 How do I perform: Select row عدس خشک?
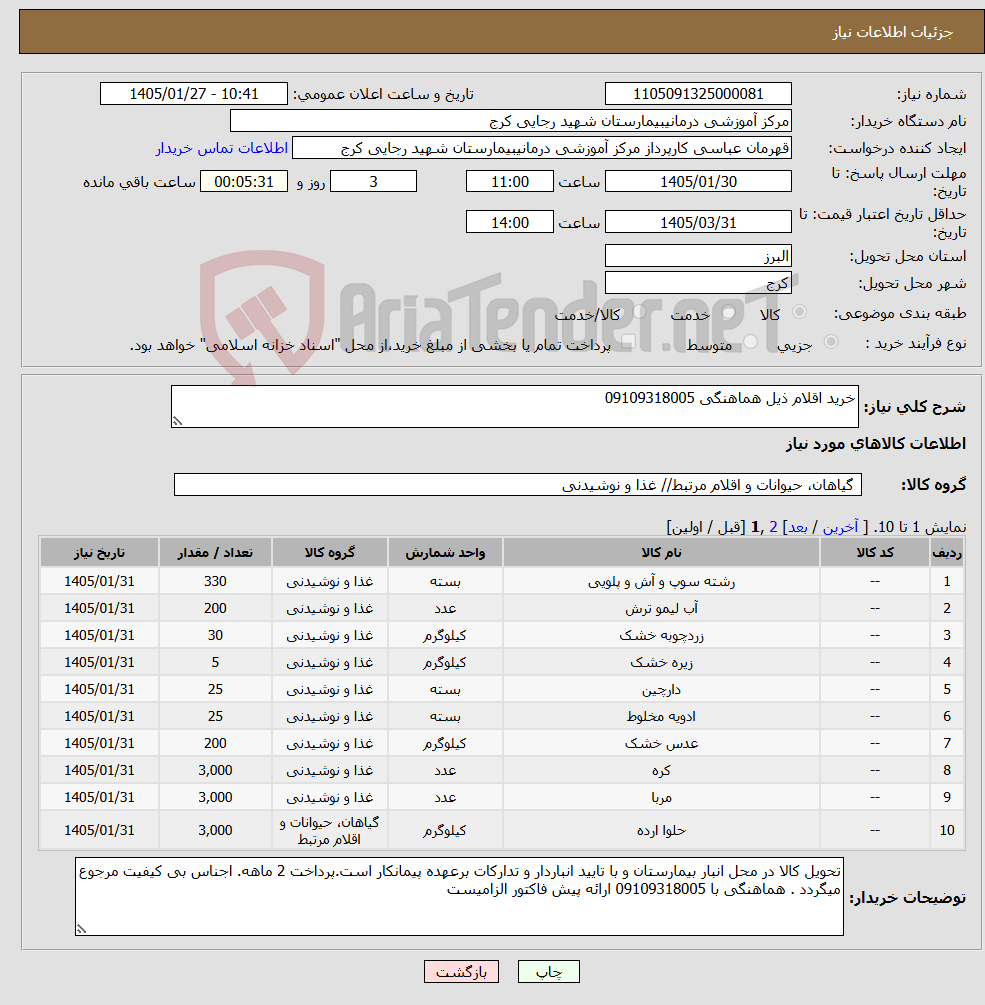click(x=501, y=743)
